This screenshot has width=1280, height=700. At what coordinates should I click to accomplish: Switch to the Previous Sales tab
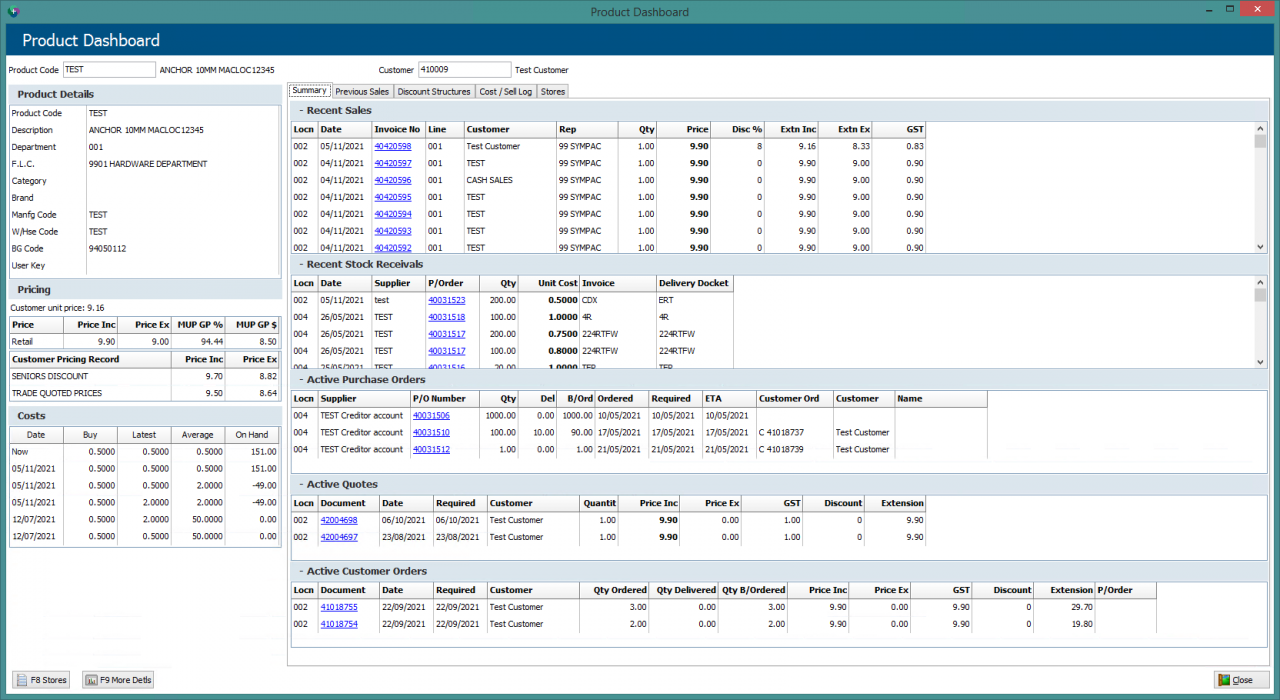click(x=361, y=90)
